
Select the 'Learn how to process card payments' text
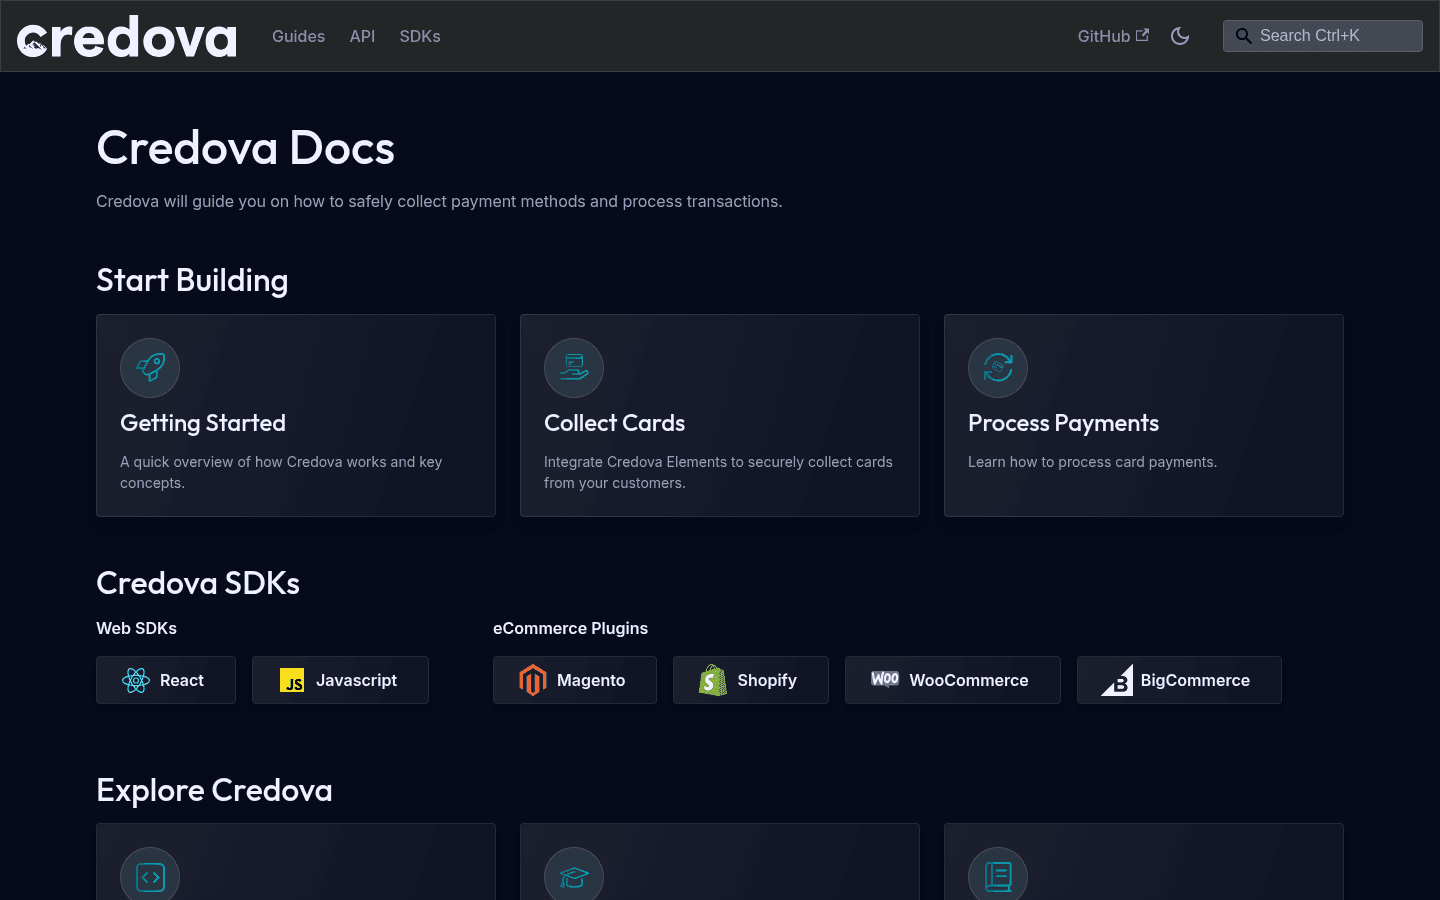tap(1092, 462)
